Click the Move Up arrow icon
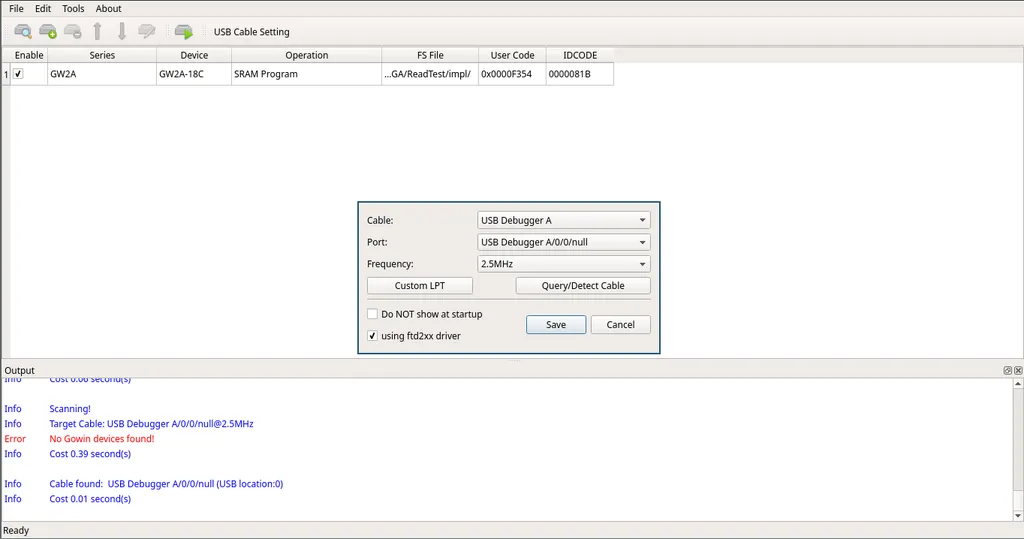 tap(97, 31)
